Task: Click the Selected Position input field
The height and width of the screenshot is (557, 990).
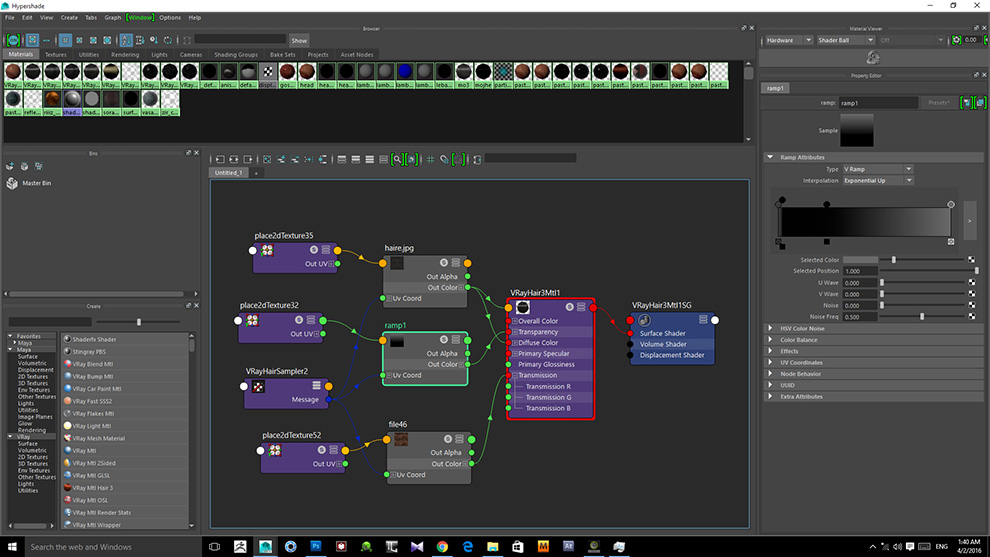Action: [858, 271]
